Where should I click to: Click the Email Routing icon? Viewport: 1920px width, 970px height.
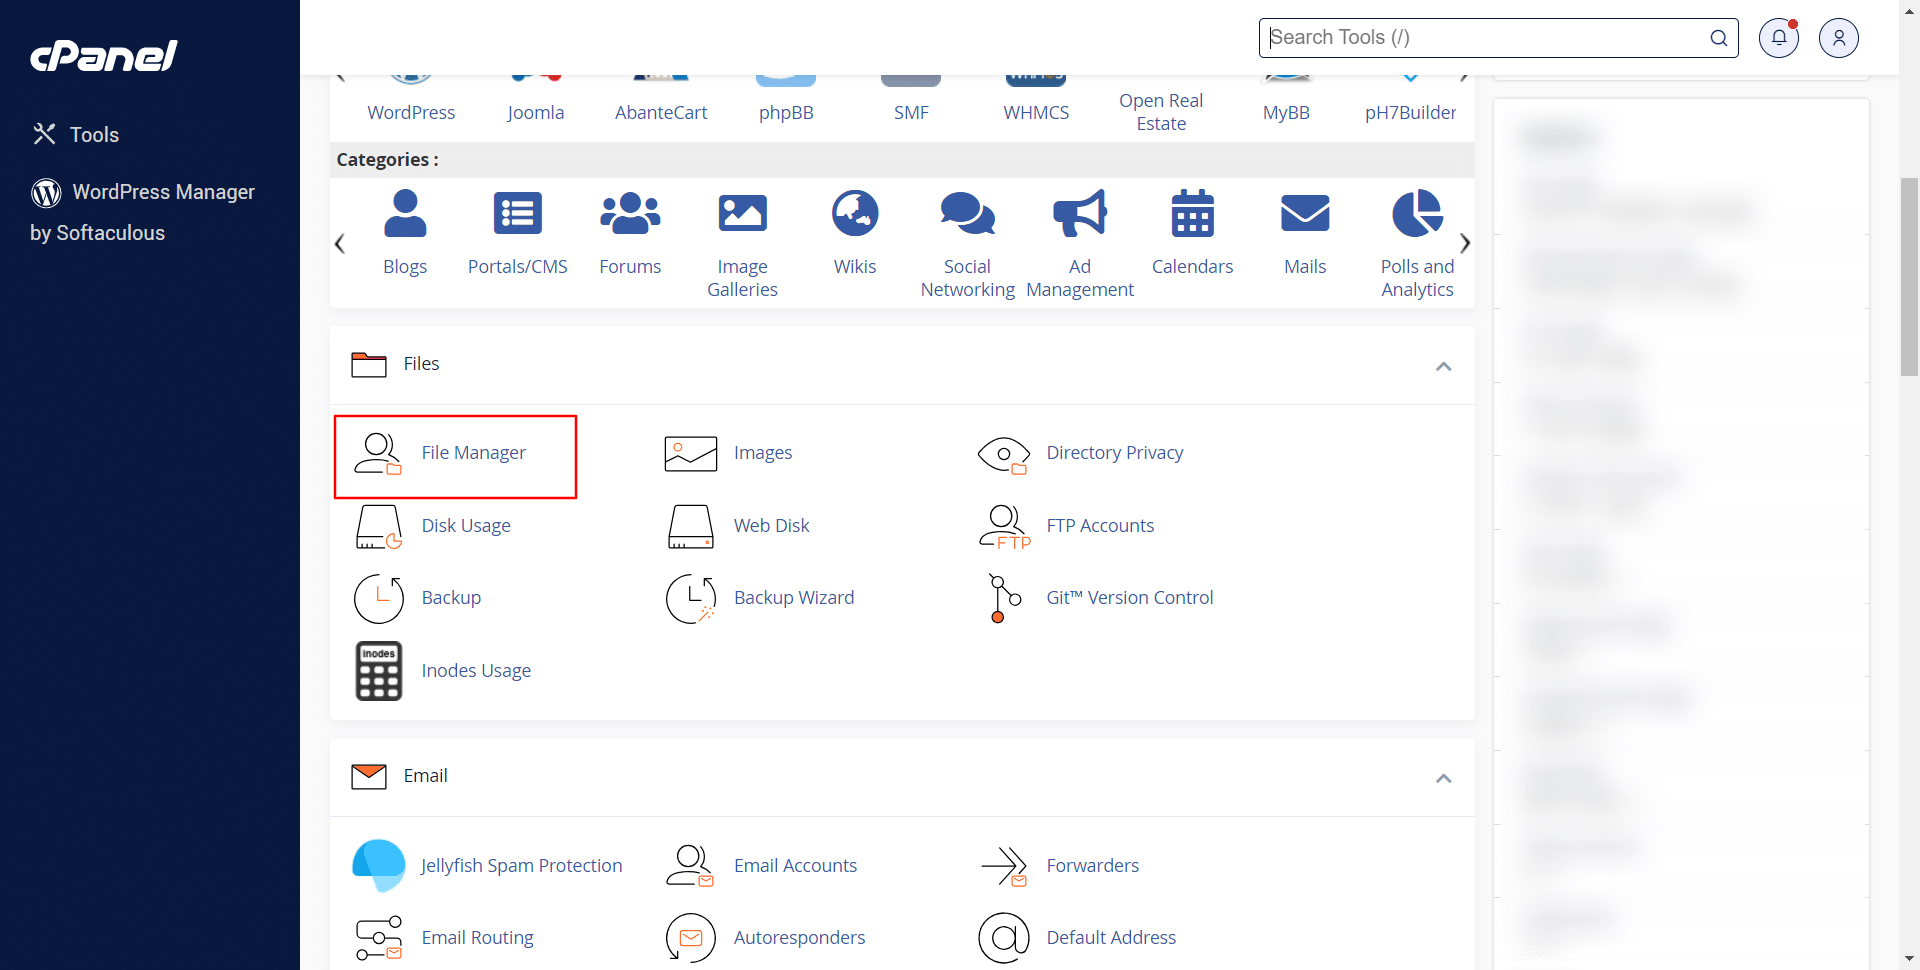pos(379,938)
